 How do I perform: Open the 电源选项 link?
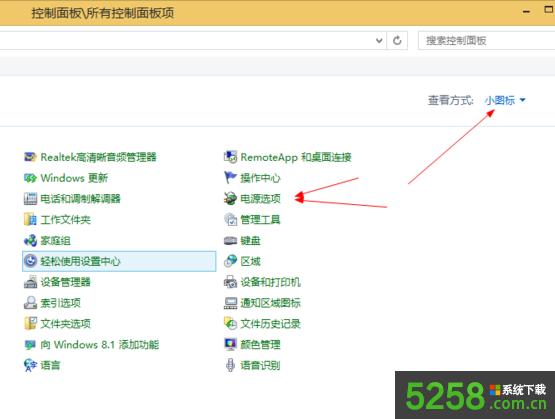pyautogui.click(x=260, y=199)
